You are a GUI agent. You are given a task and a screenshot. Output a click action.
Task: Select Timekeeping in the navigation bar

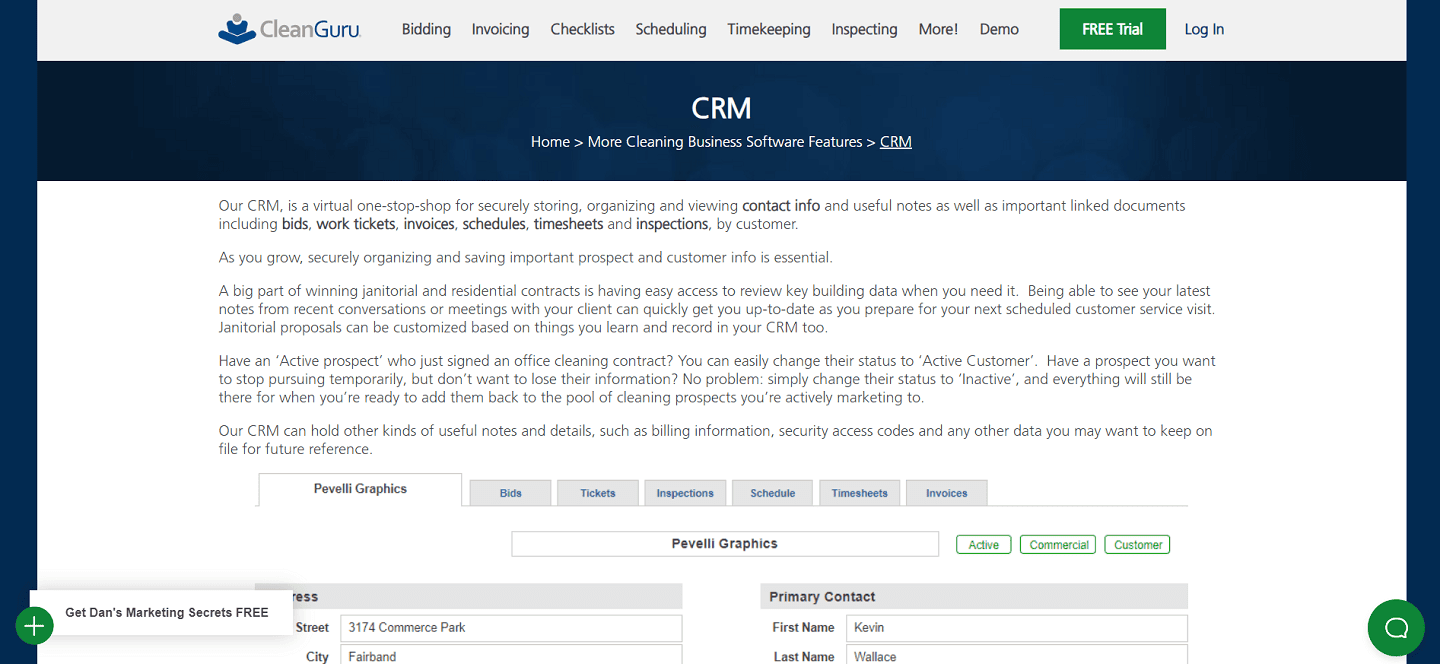(x=768, y=29)
